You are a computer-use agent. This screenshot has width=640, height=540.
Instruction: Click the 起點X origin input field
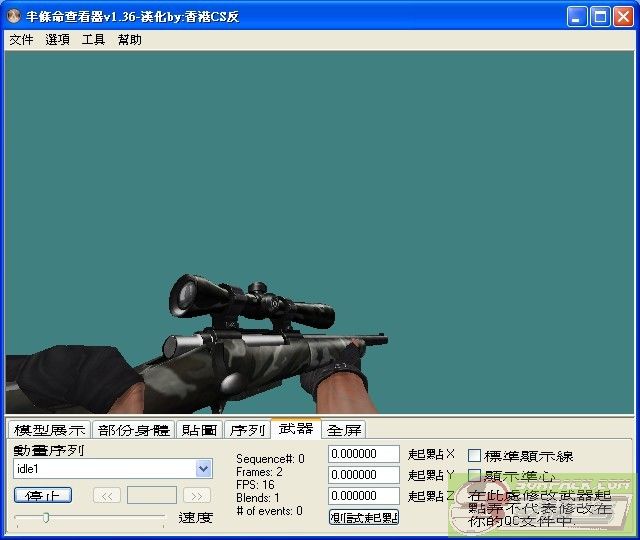pyautogui.click(x=364, y=455)
